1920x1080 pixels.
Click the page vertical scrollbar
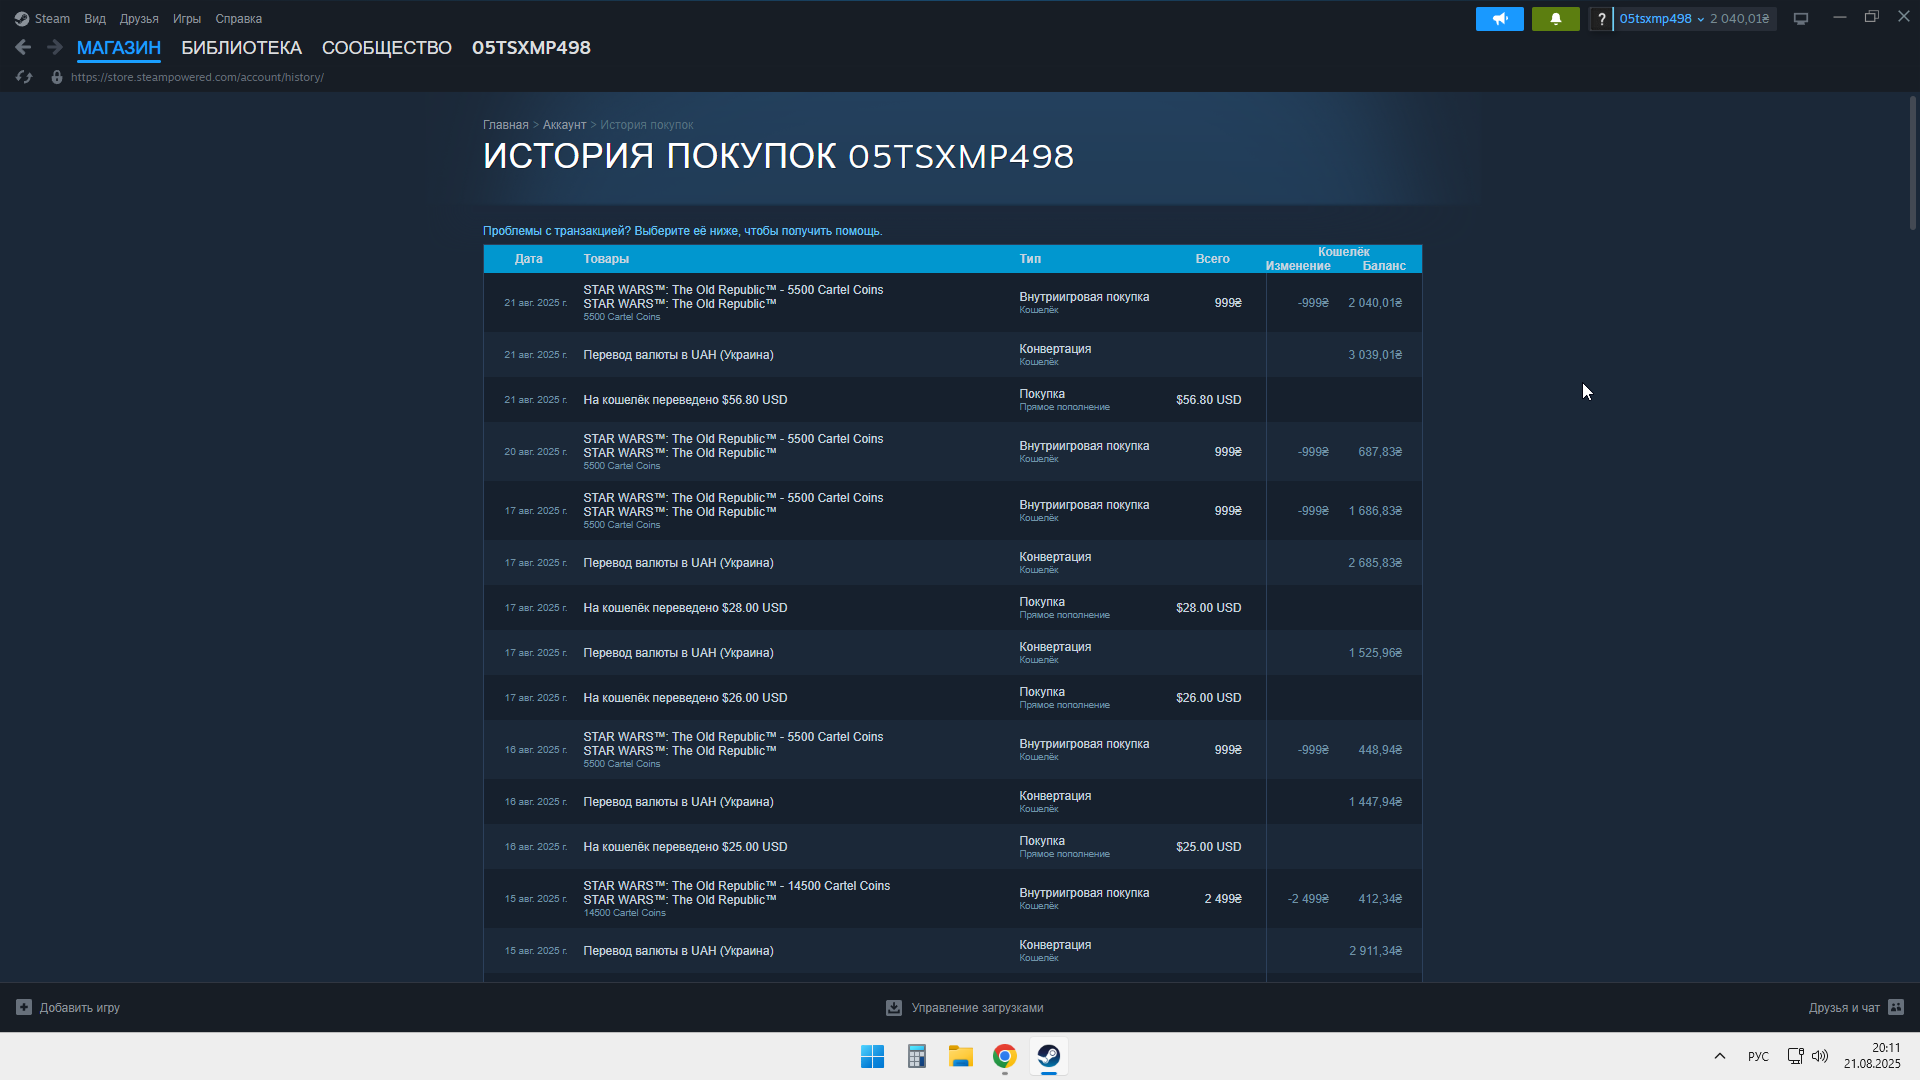tap(1912, 163)
